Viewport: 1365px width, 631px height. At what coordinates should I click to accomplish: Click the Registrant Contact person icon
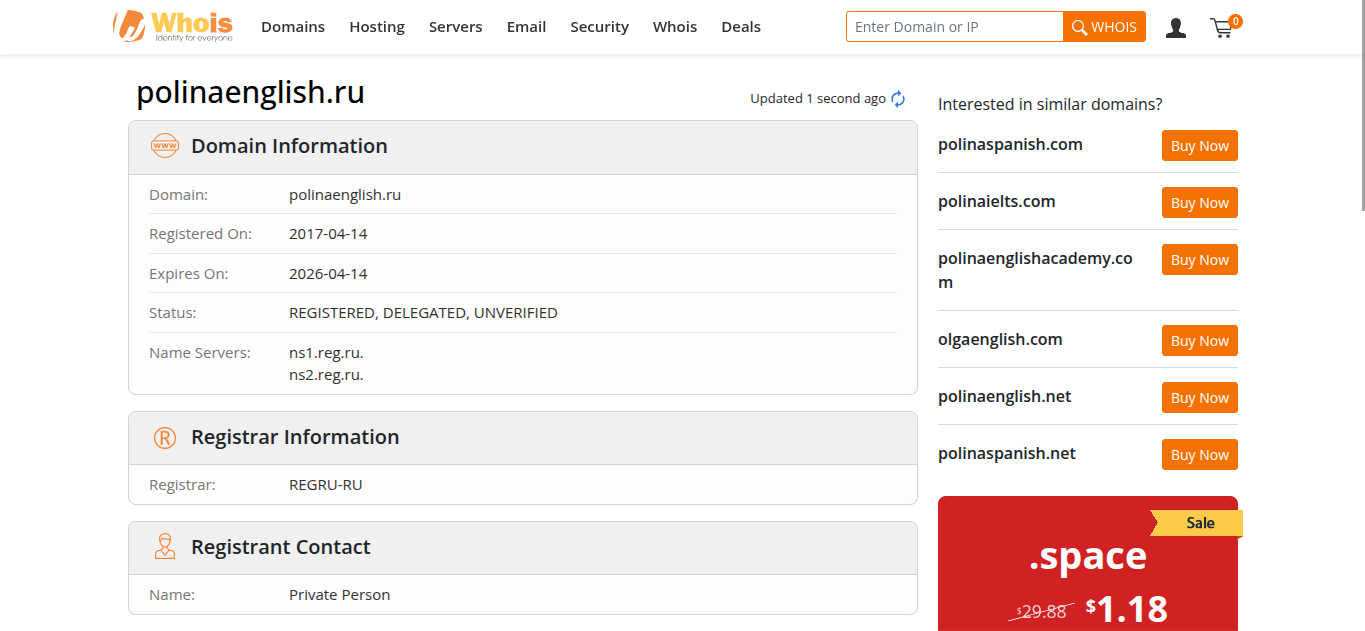[164, 547]
